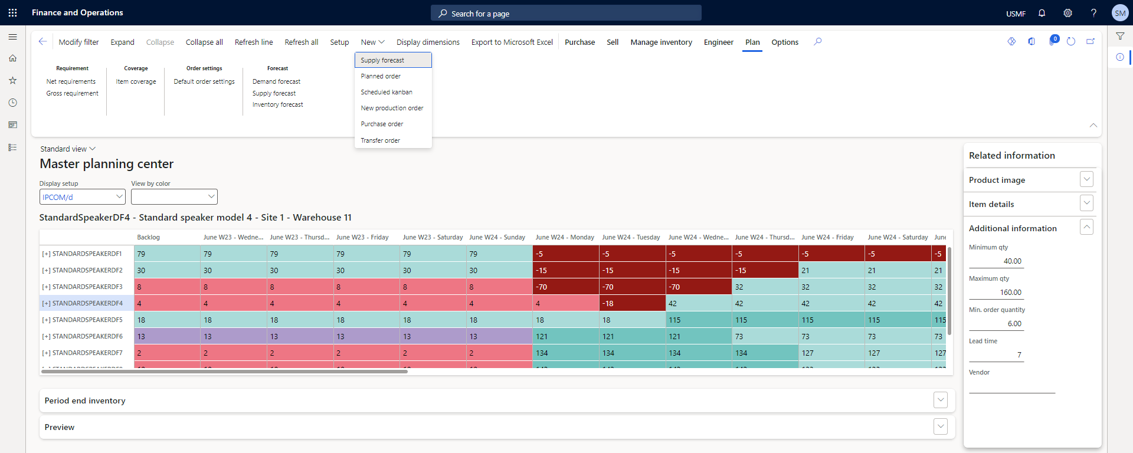Open the settings gear icon

pyautogui.click(x=1067, y=13)
